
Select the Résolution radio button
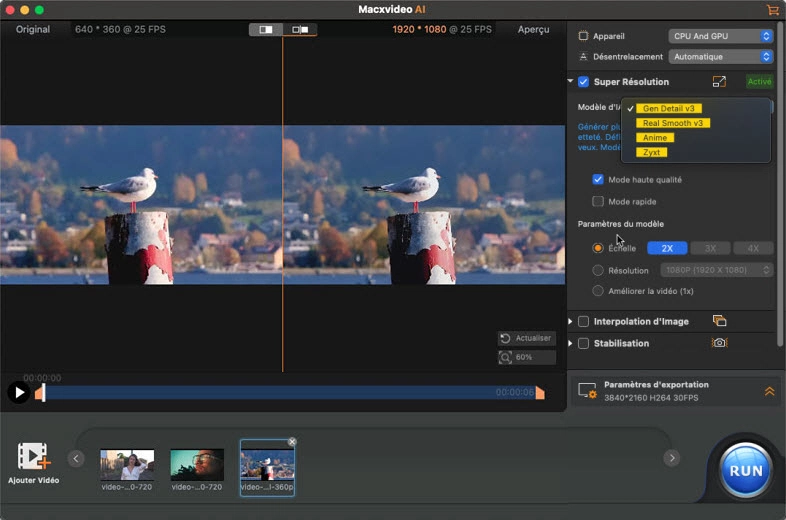[x=598, y=270]
